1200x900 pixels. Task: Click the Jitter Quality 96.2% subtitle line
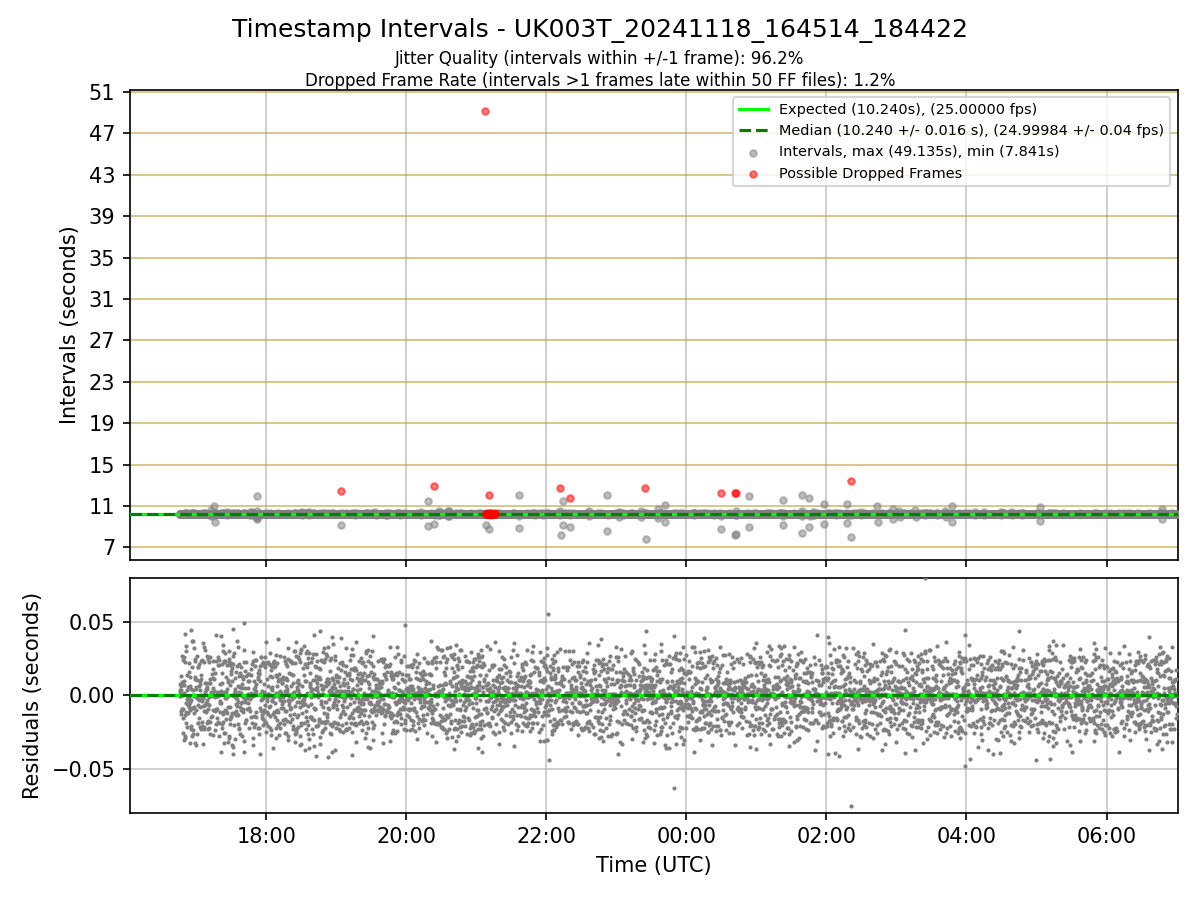[599, 58]
